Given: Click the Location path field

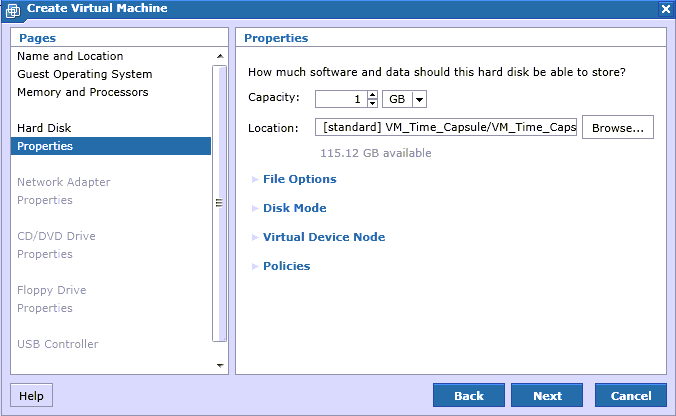Looking at the screenshot, I should tap(446, 127).
